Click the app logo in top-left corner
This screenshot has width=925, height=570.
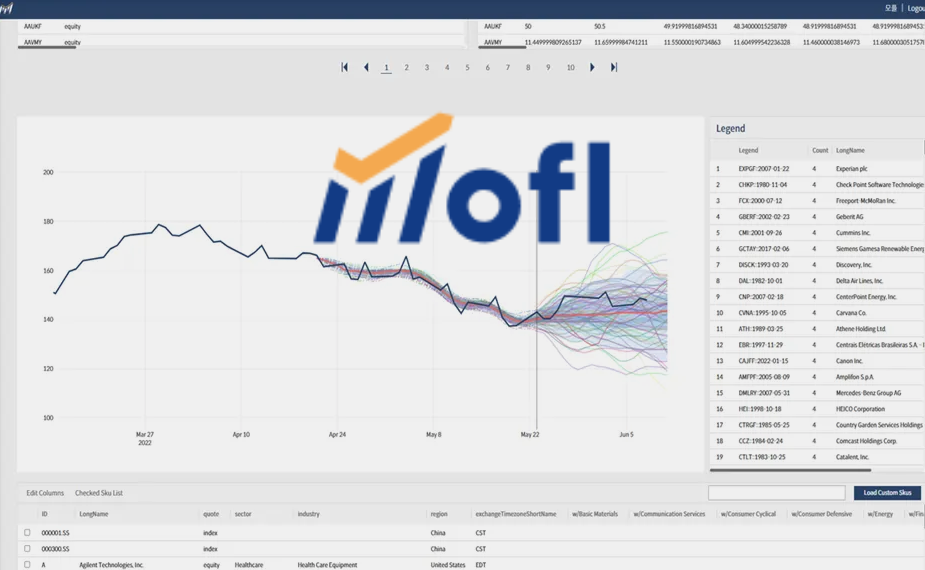coord(7,8)
